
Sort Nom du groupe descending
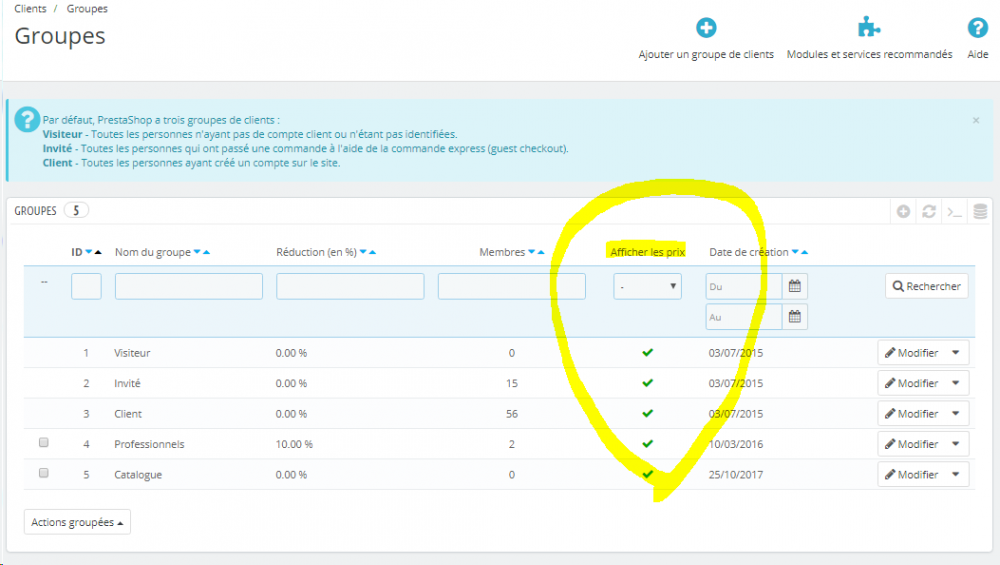click(x=197, y=252)
